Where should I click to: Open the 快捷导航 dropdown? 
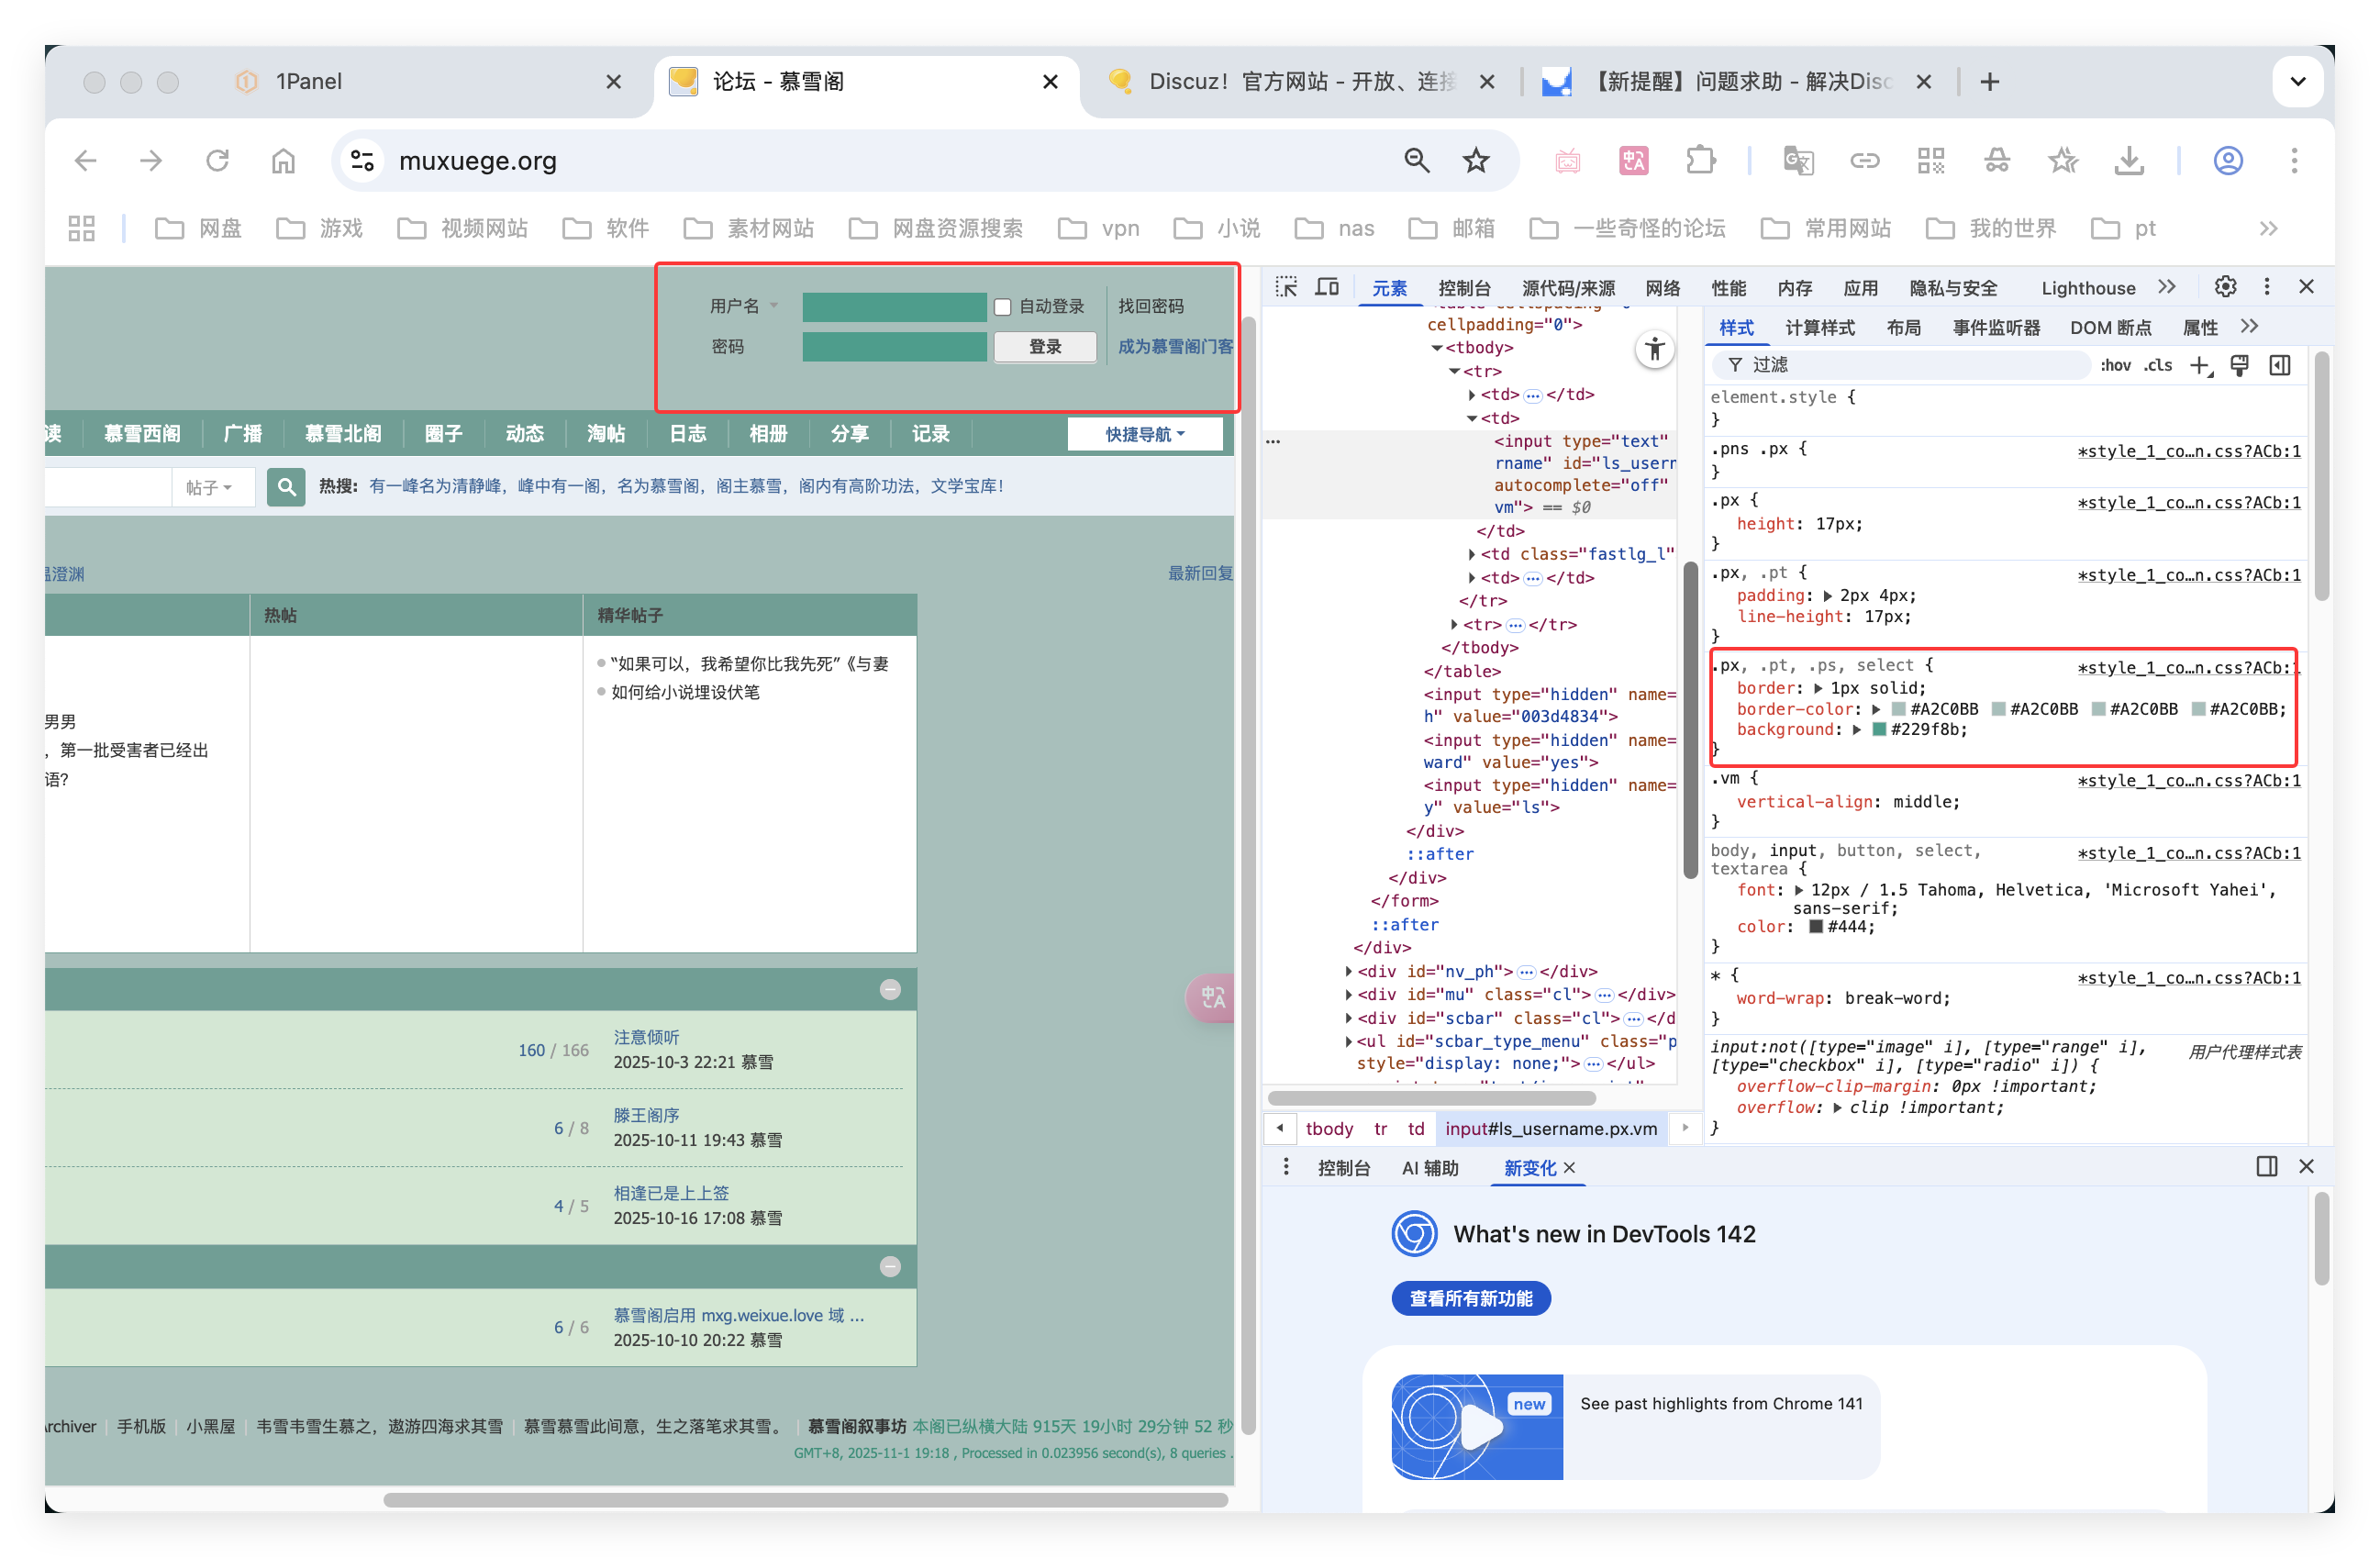point(1145,433)
